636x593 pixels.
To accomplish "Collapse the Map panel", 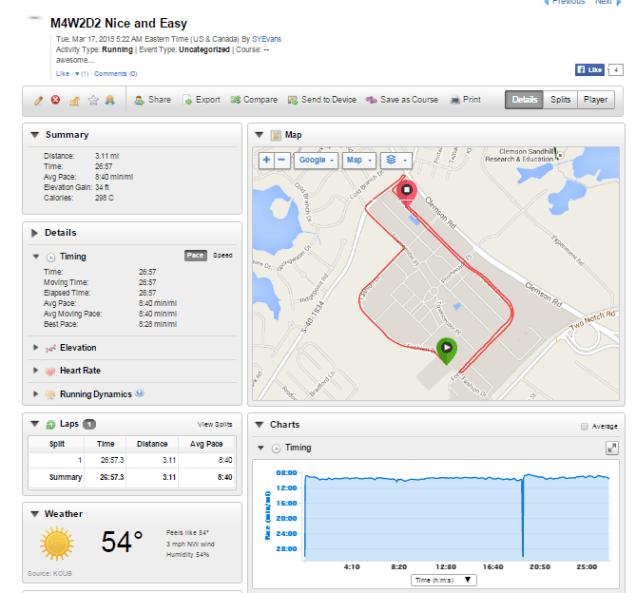I will pyautogui.click(x=259, y=135).
